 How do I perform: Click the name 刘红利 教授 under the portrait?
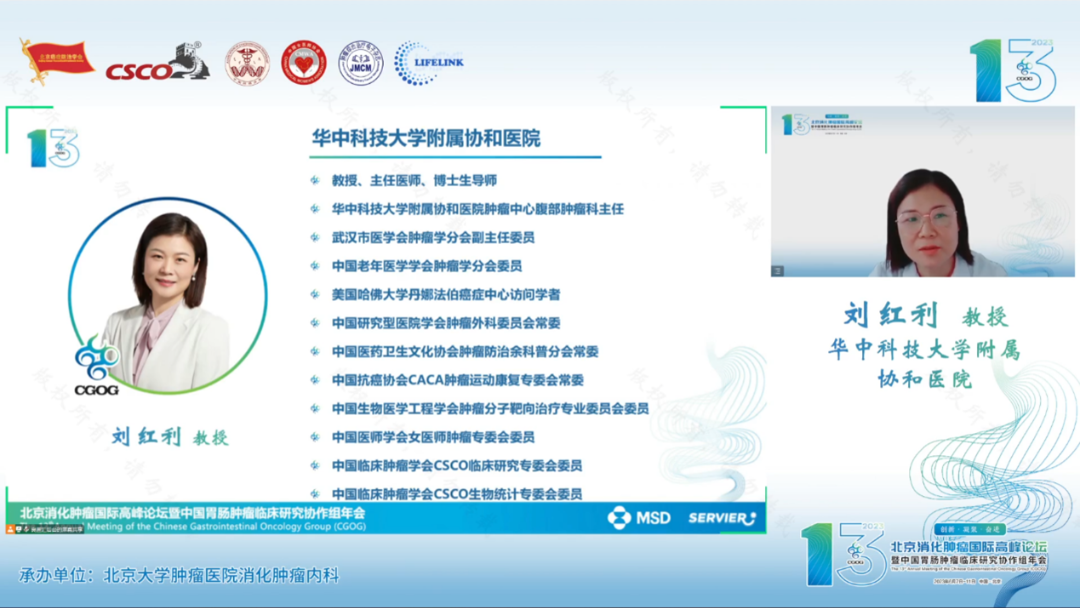point(170,437)
